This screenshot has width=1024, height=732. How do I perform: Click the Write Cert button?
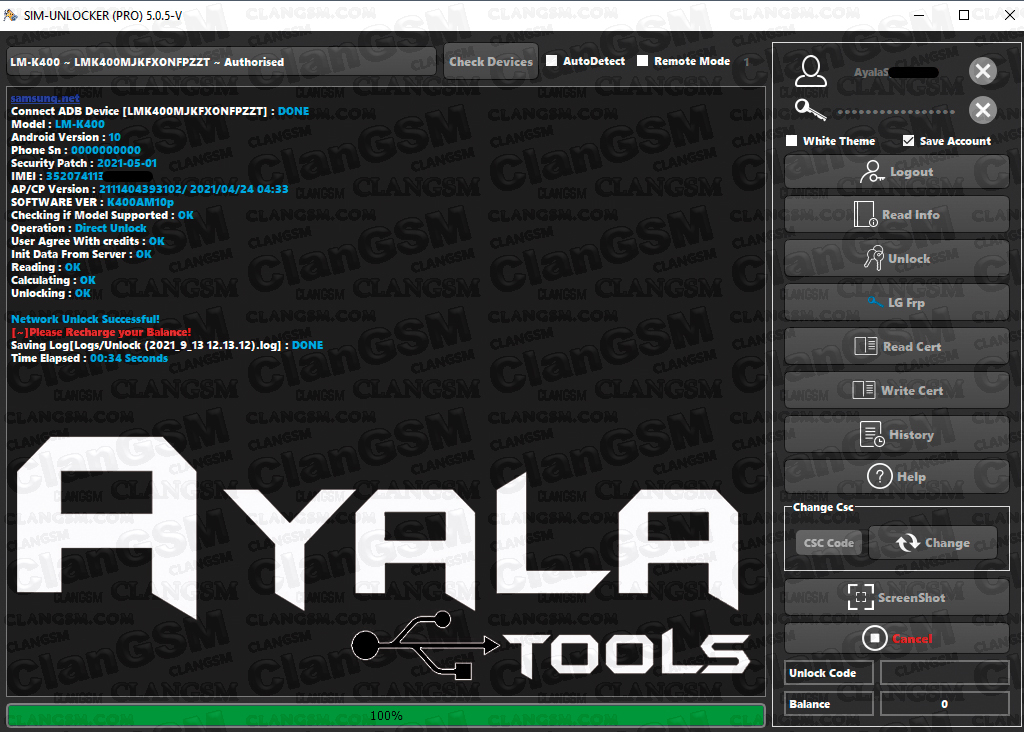coord(897,390)
